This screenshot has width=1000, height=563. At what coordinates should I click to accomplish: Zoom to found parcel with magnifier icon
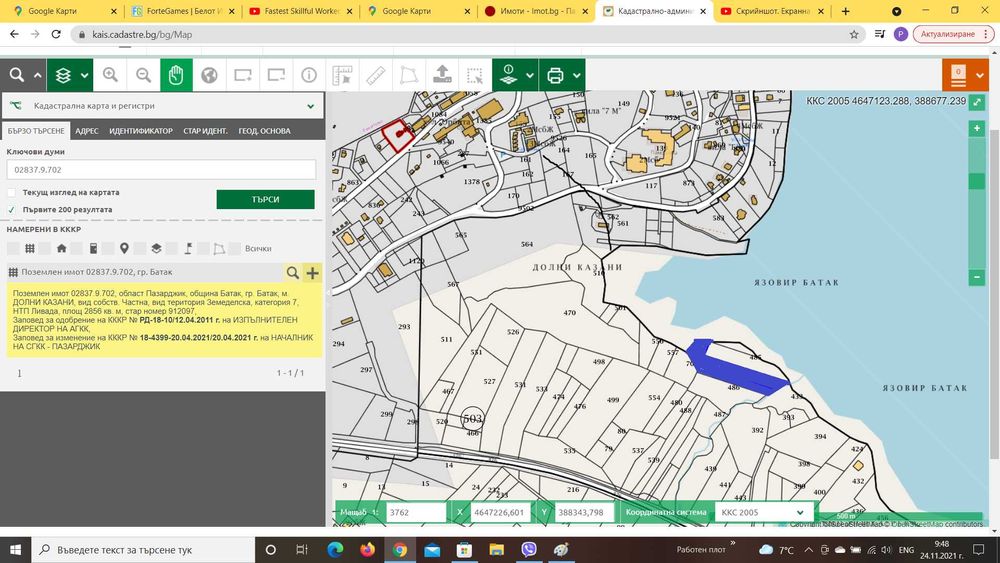tap(292, 272)
